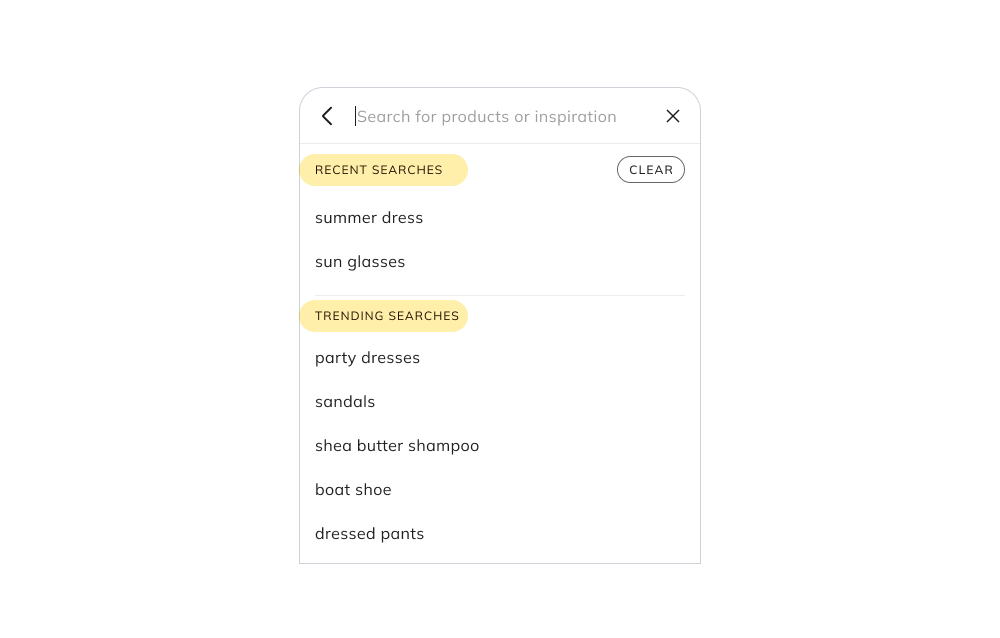
Task: Tap the "sandals" trending suggestion
Action: pos(345,402)
